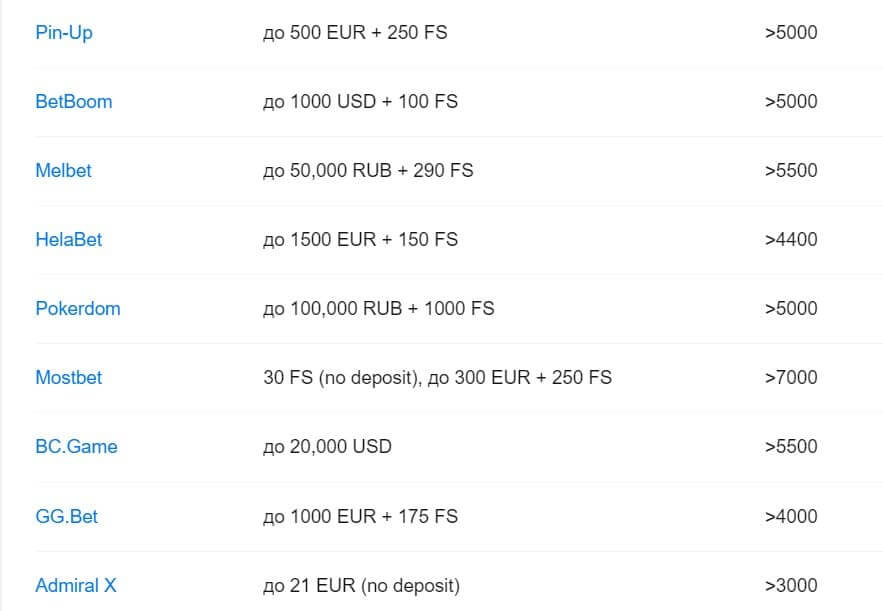883x611 pixels.
Task: Open the Pin-Up casino link
Action: [64, 33]
